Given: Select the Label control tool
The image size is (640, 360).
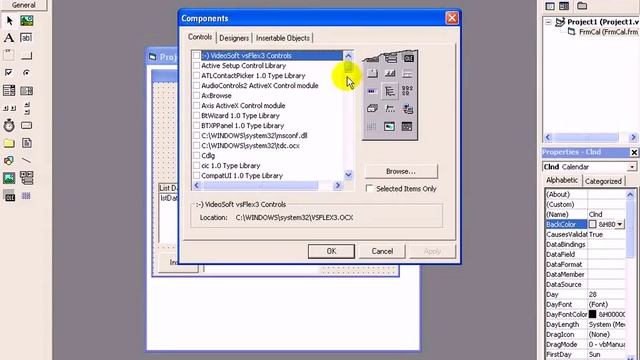Looking at the screenshot, I should 9,38.
